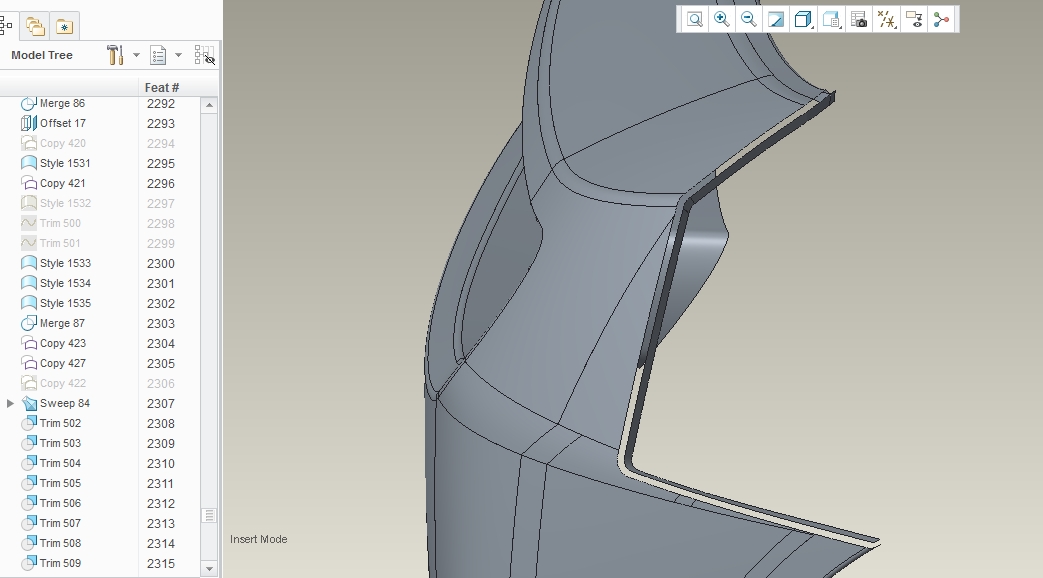Open the dropdown arrow beside the list icon
1043x578 pixels.
178,55
